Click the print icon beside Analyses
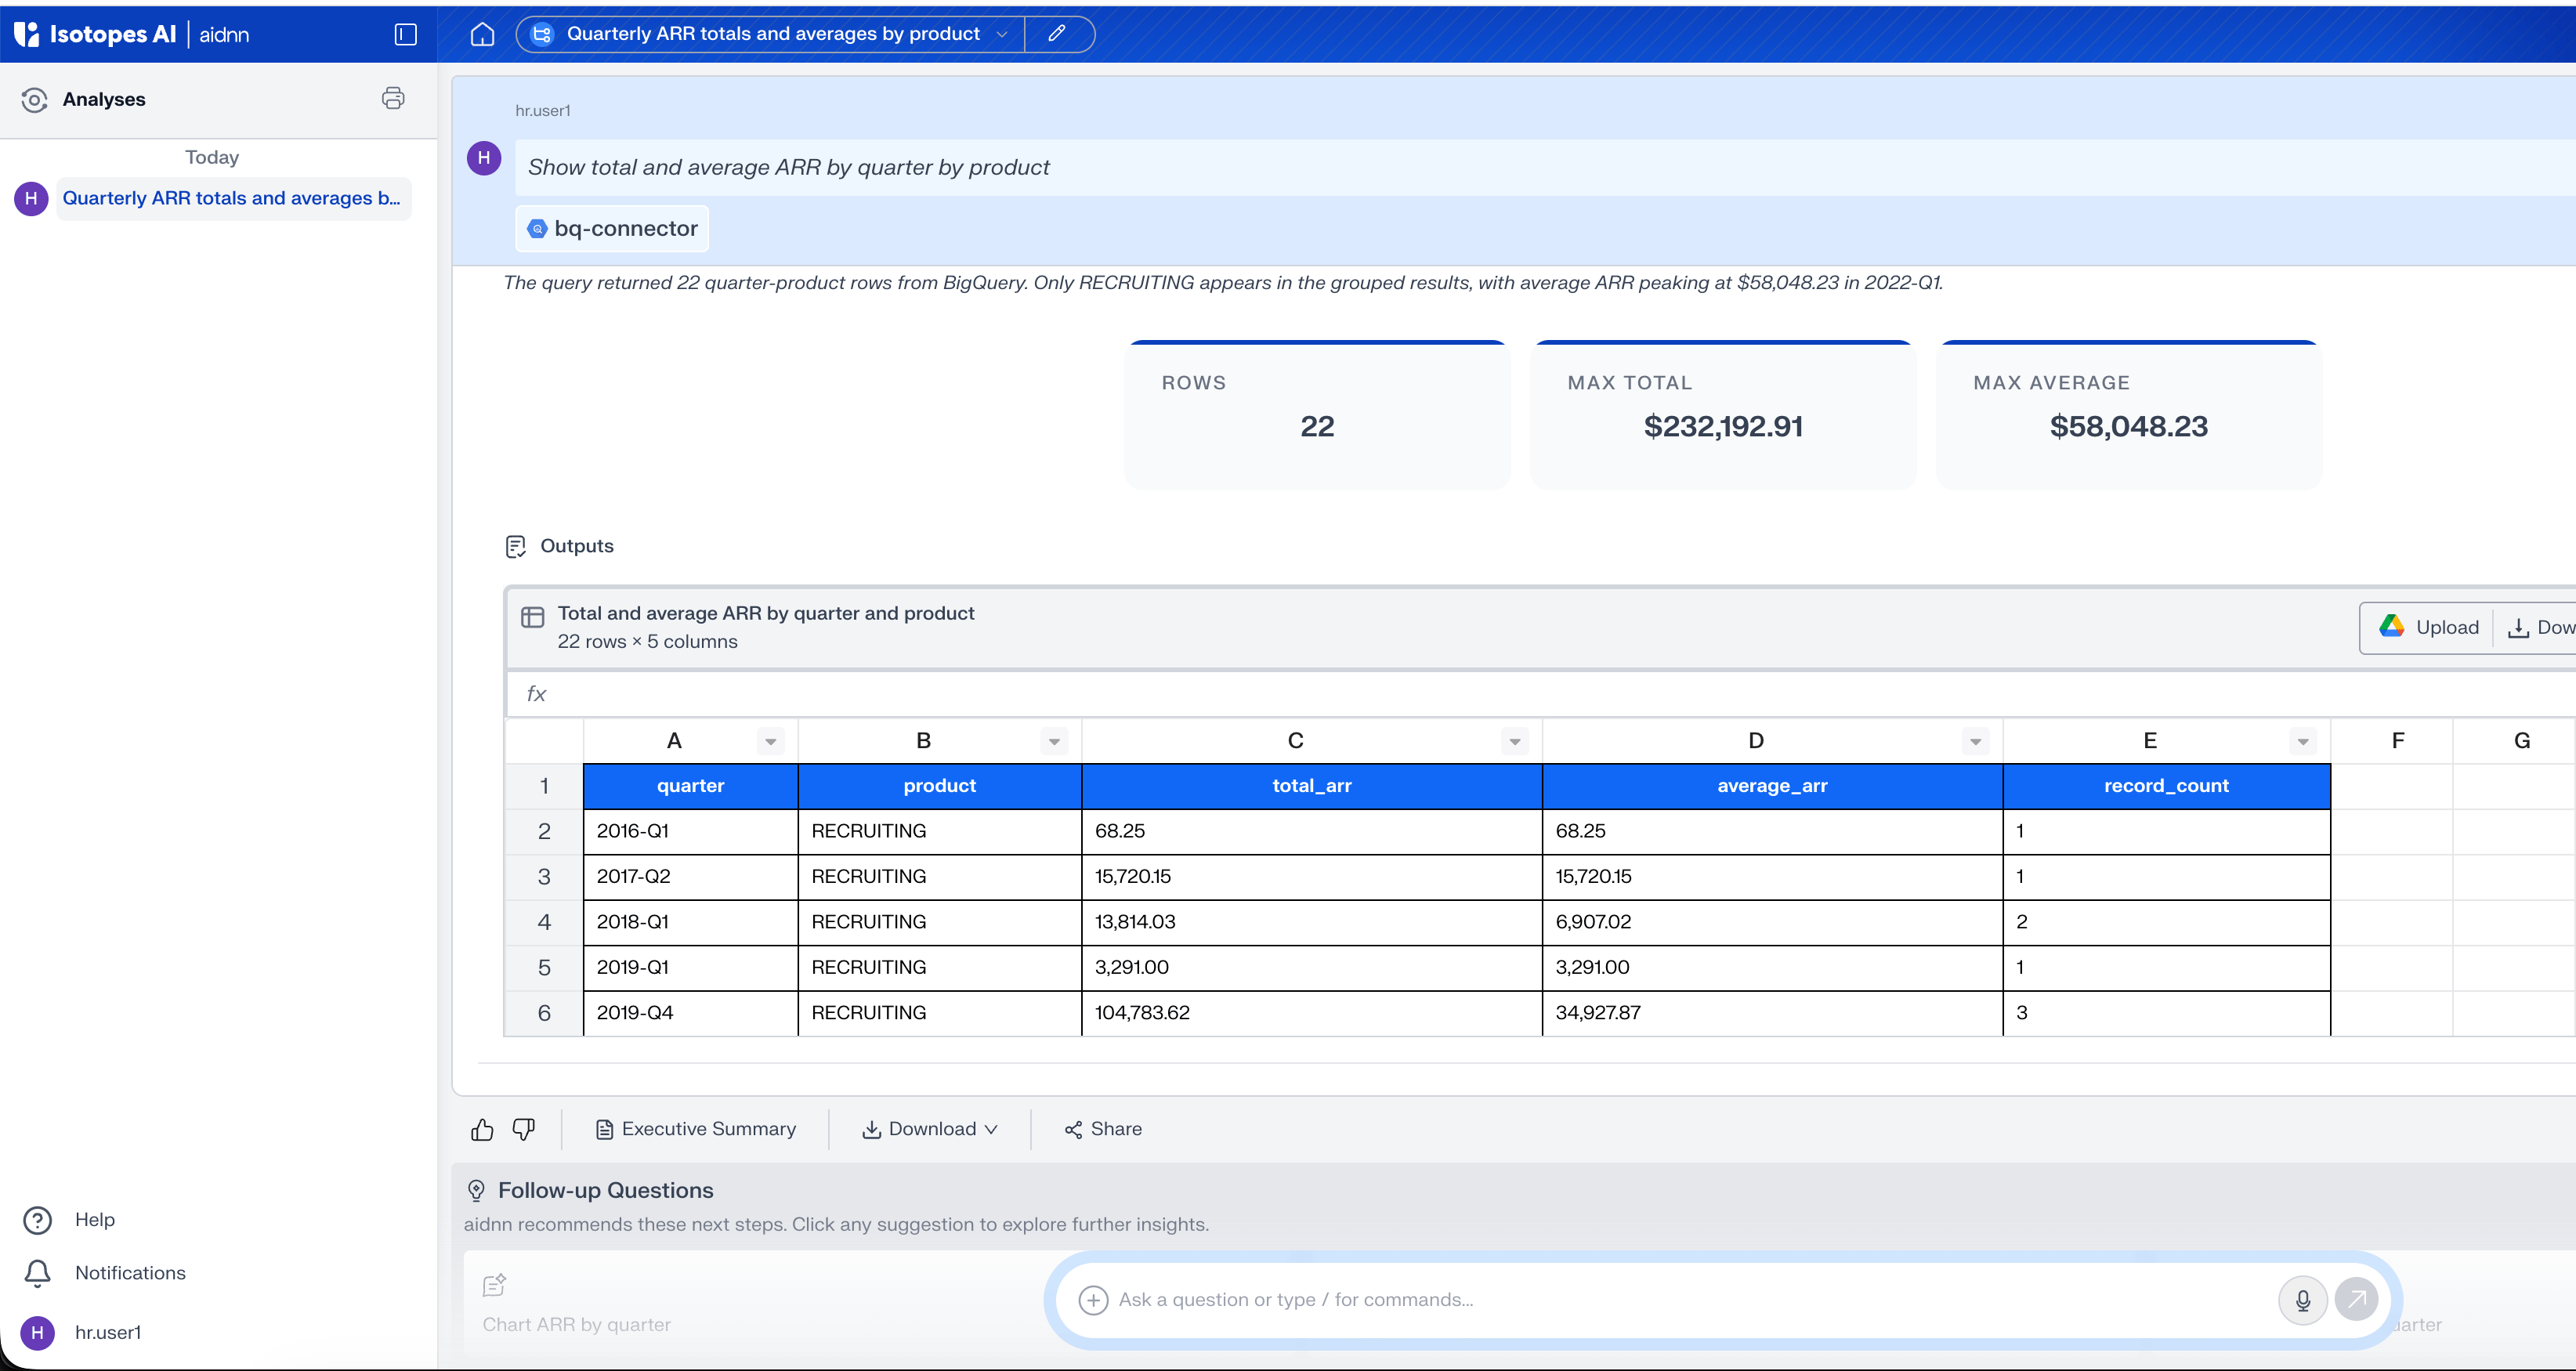This screenshot has height=1371, width=2576. point(393,98)
